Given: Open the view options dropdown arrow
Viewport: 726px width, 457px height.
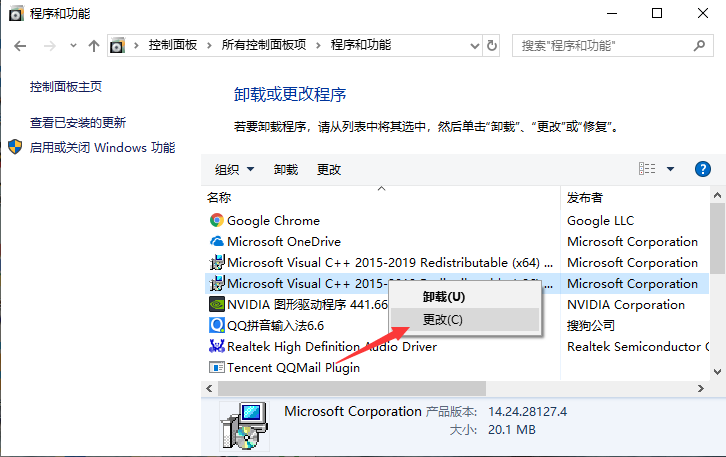Looking at the screenshot, I should (x=670, y=170).
